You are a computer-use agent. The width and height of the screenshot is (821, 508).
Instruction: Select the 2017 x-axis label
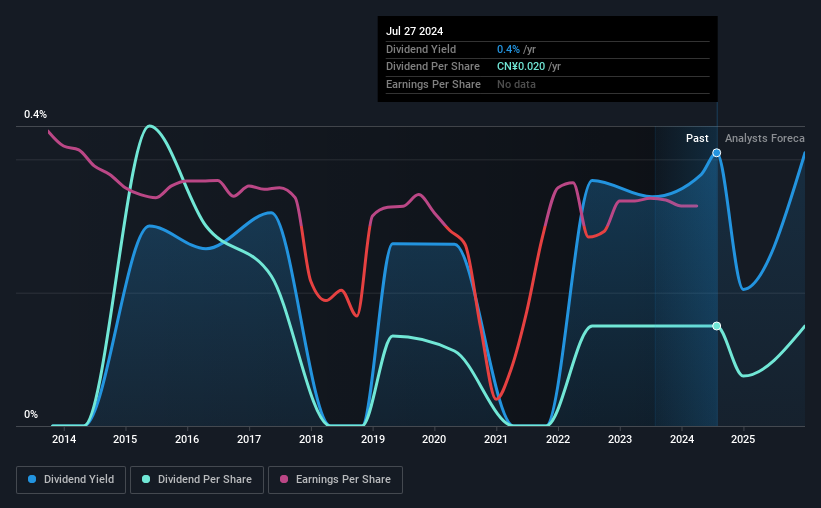point(249,439)
